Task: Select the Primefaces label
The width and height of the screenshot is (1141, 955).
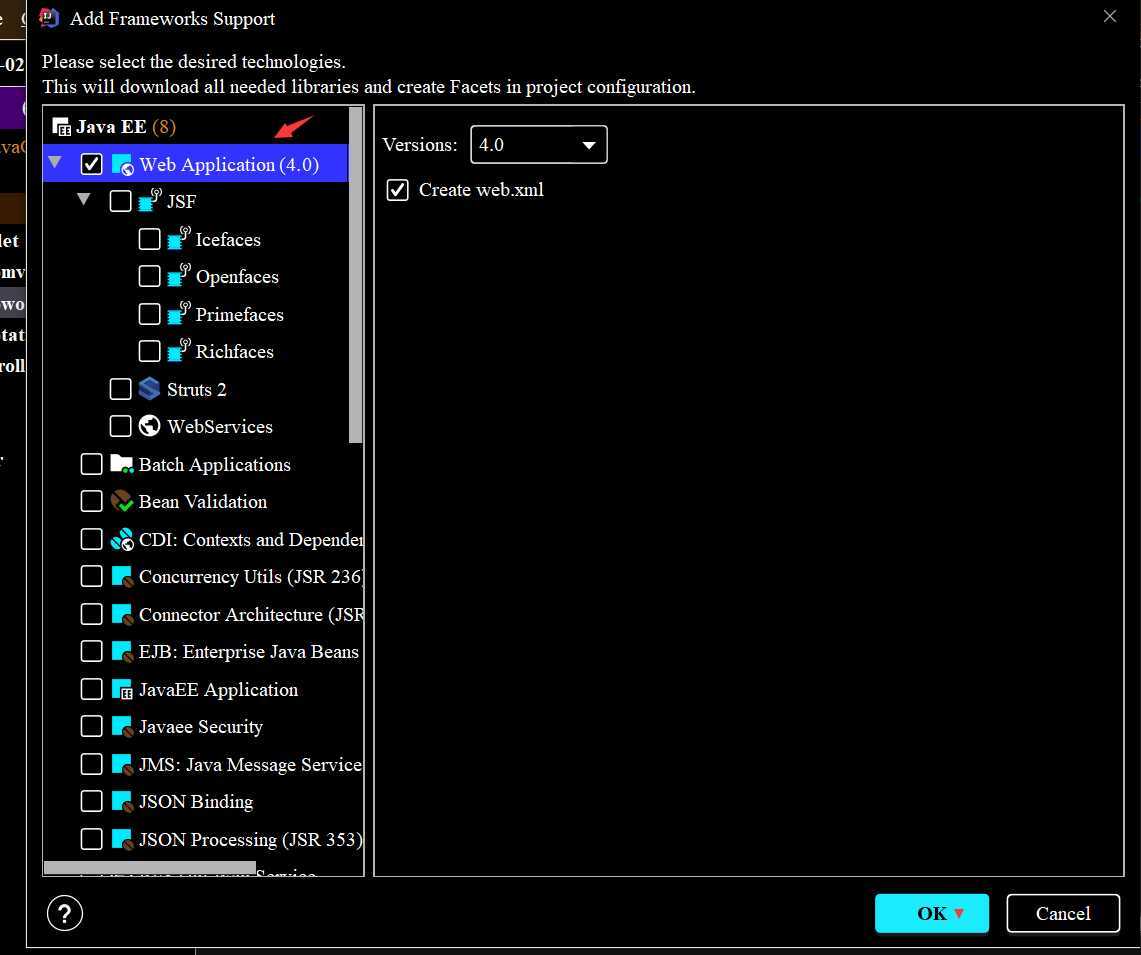Action: coord(239,314)
